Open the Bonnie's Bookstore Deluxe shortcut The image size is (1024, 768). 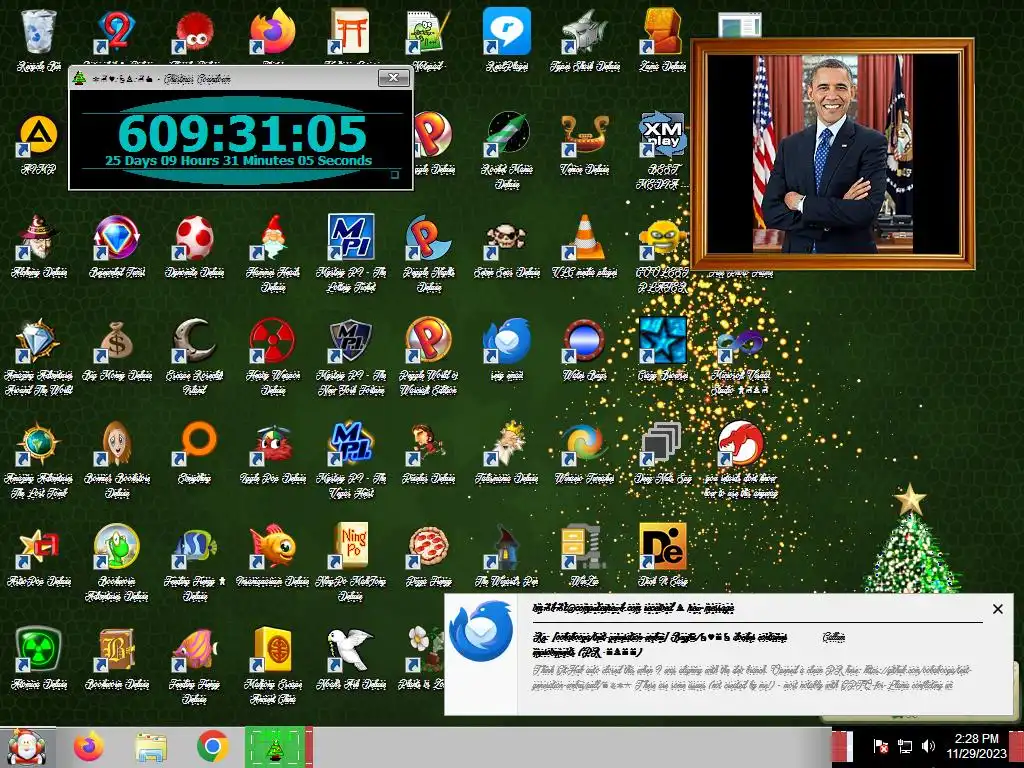116,444
